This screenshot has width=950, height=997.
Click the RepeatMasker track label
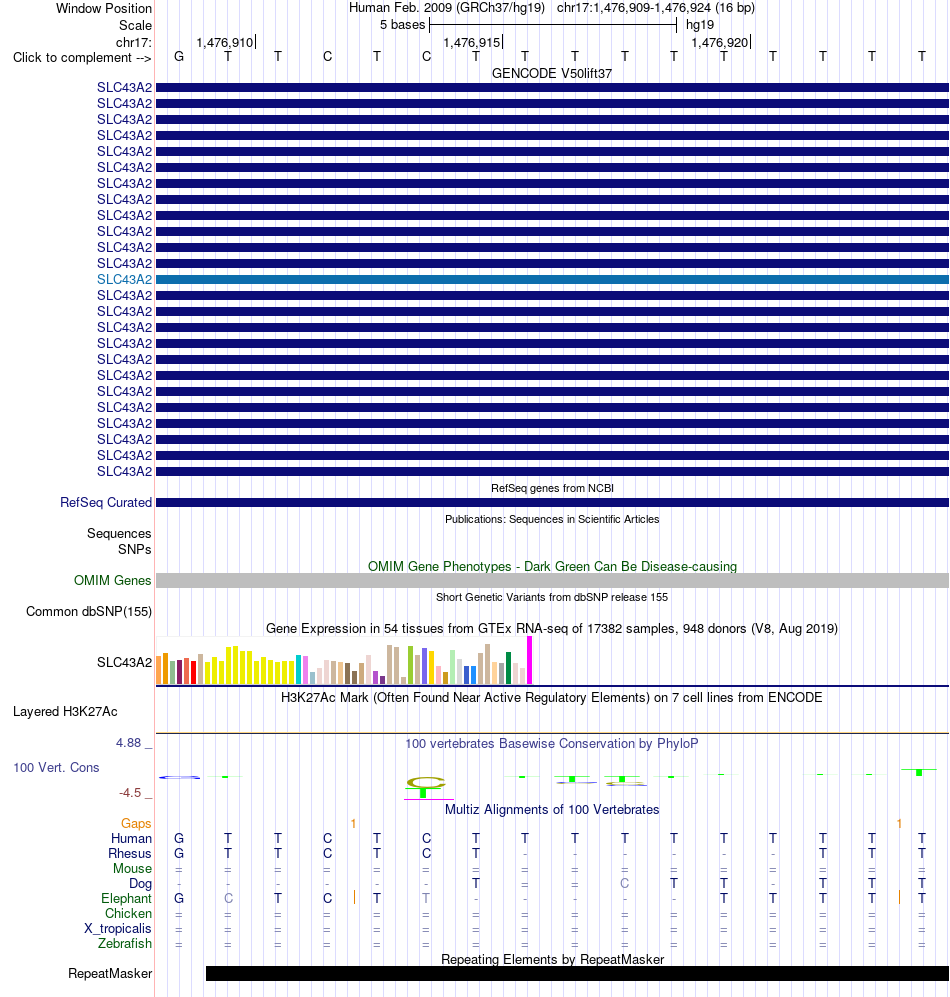point(110,973)
